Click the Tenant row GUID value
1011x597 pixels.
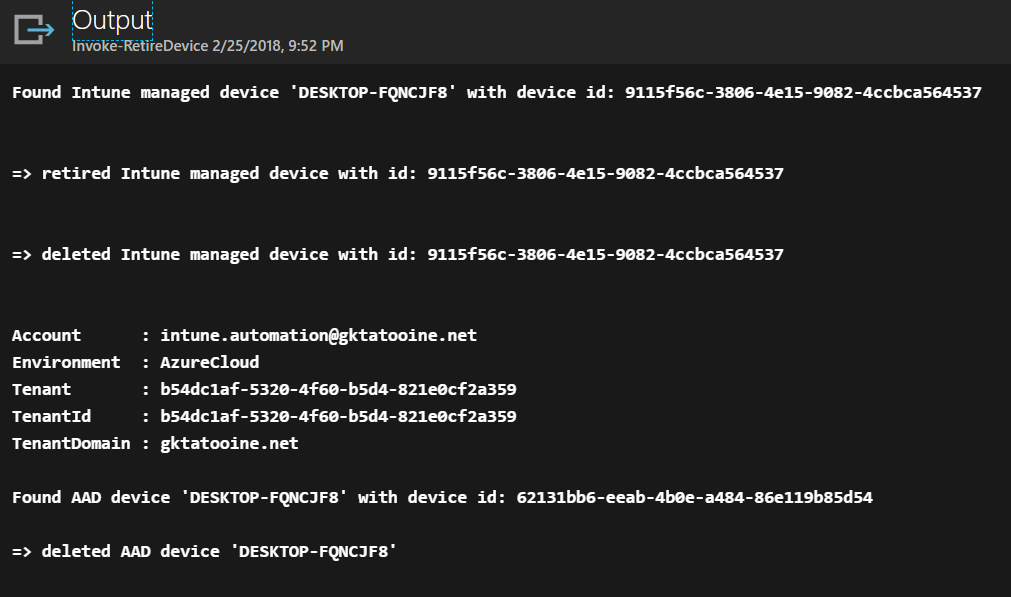coord(338,390)
